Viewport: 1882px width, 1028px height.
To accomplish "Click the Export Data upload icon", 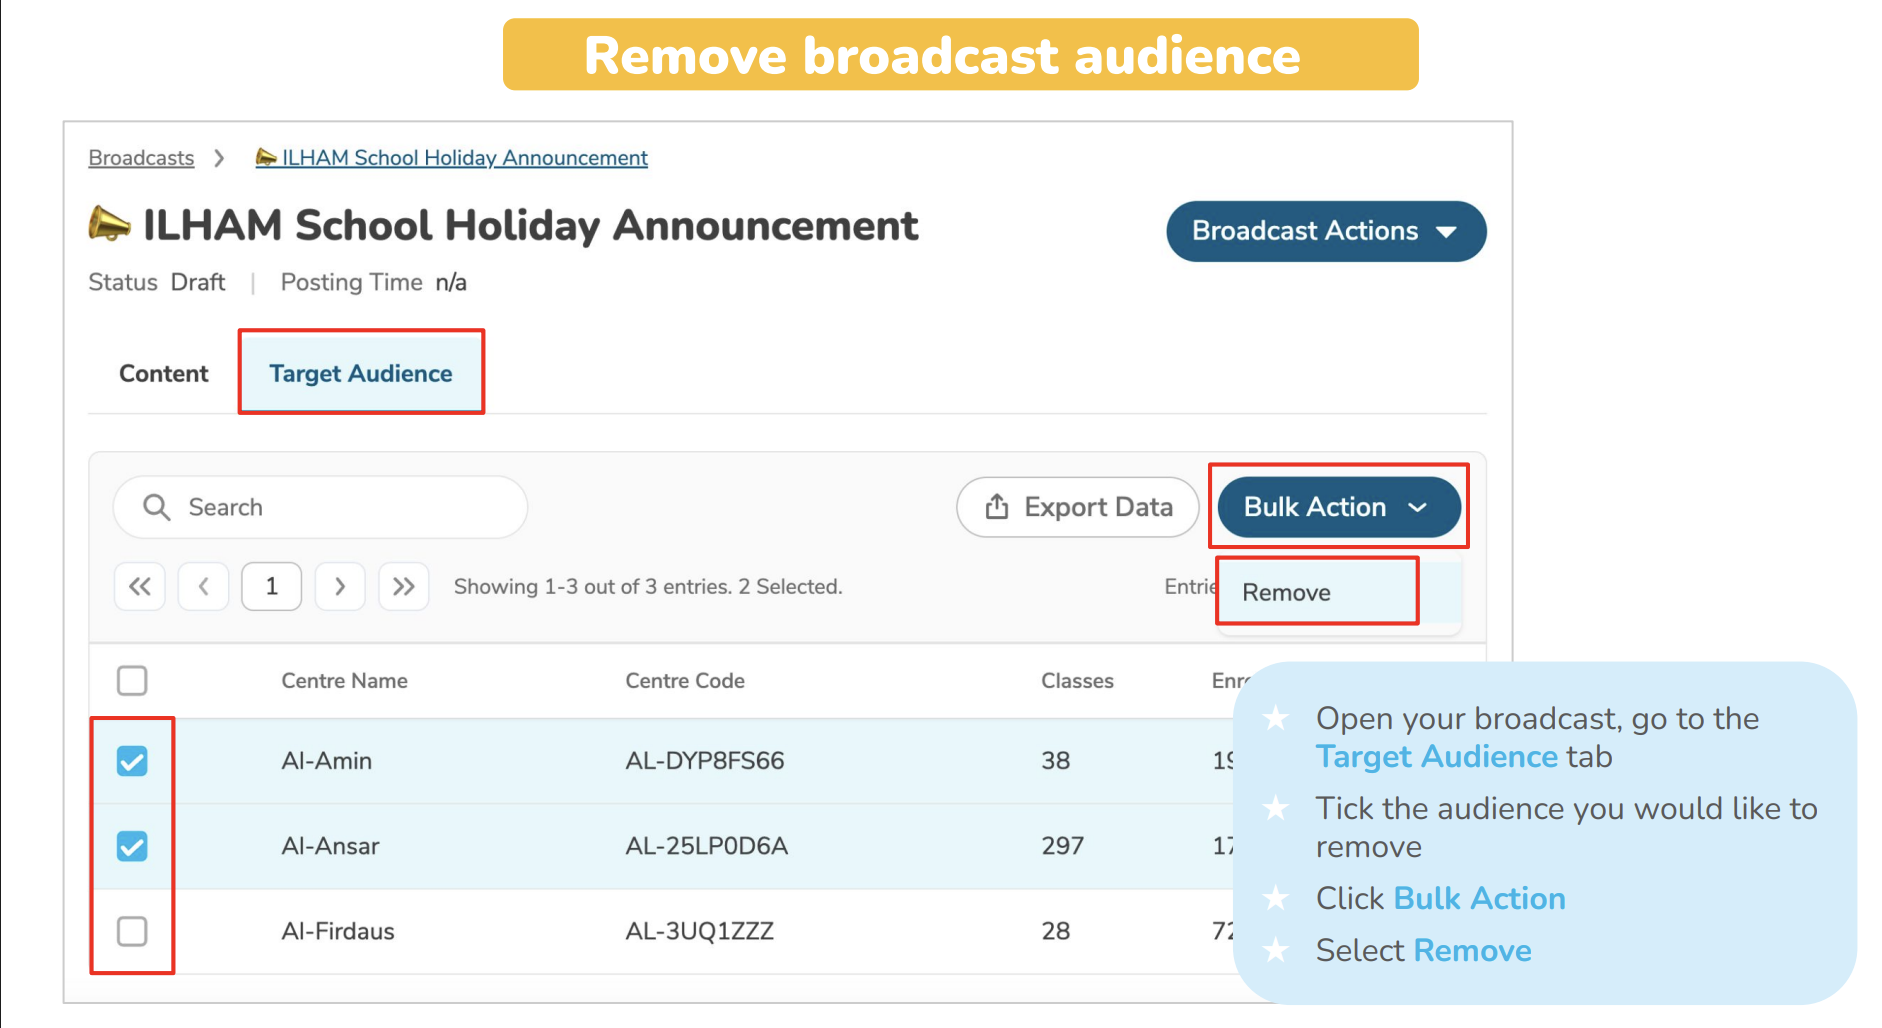I will (997, 507).
